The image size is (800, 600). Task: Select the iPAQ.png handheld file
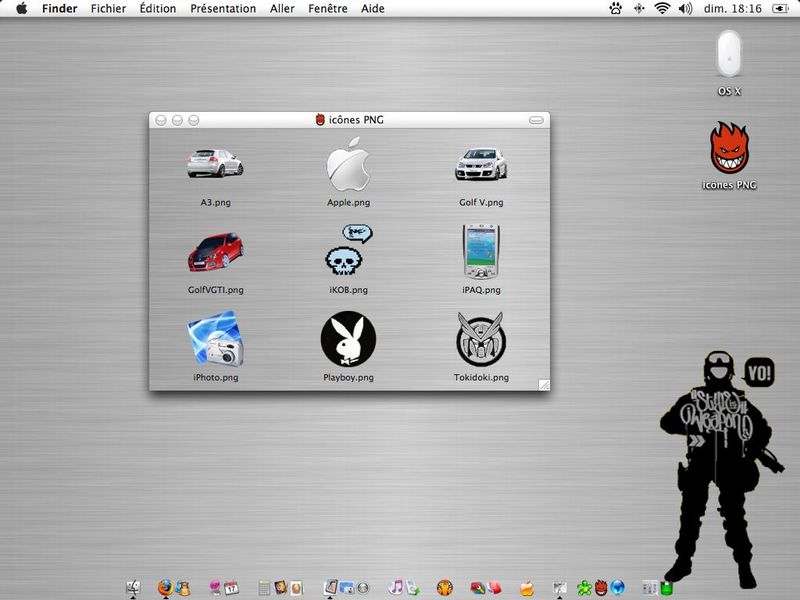481,252
